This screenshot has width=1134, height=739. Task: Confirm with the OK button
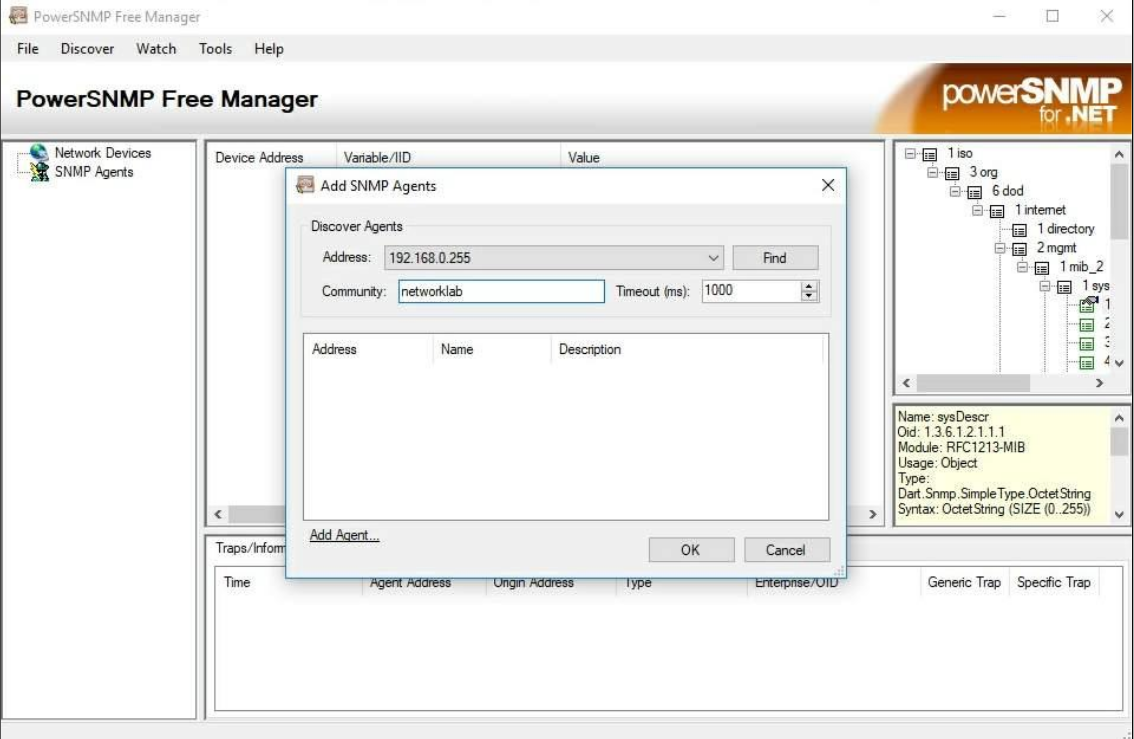[691, 550]
